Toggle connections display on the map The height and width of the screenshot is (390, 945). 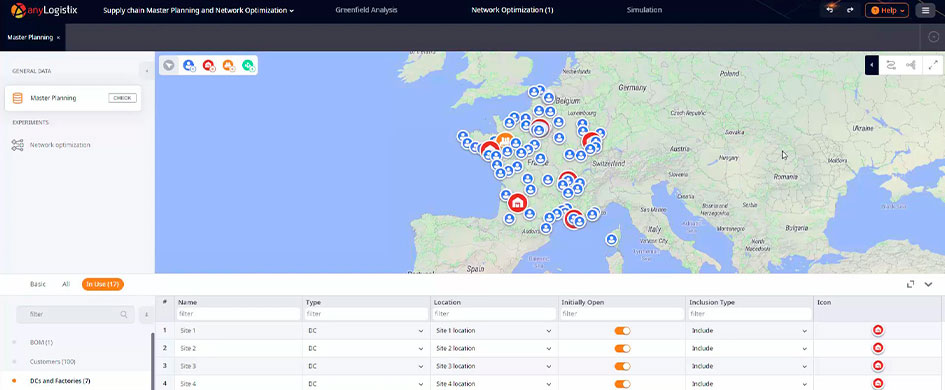coord(911,65)
